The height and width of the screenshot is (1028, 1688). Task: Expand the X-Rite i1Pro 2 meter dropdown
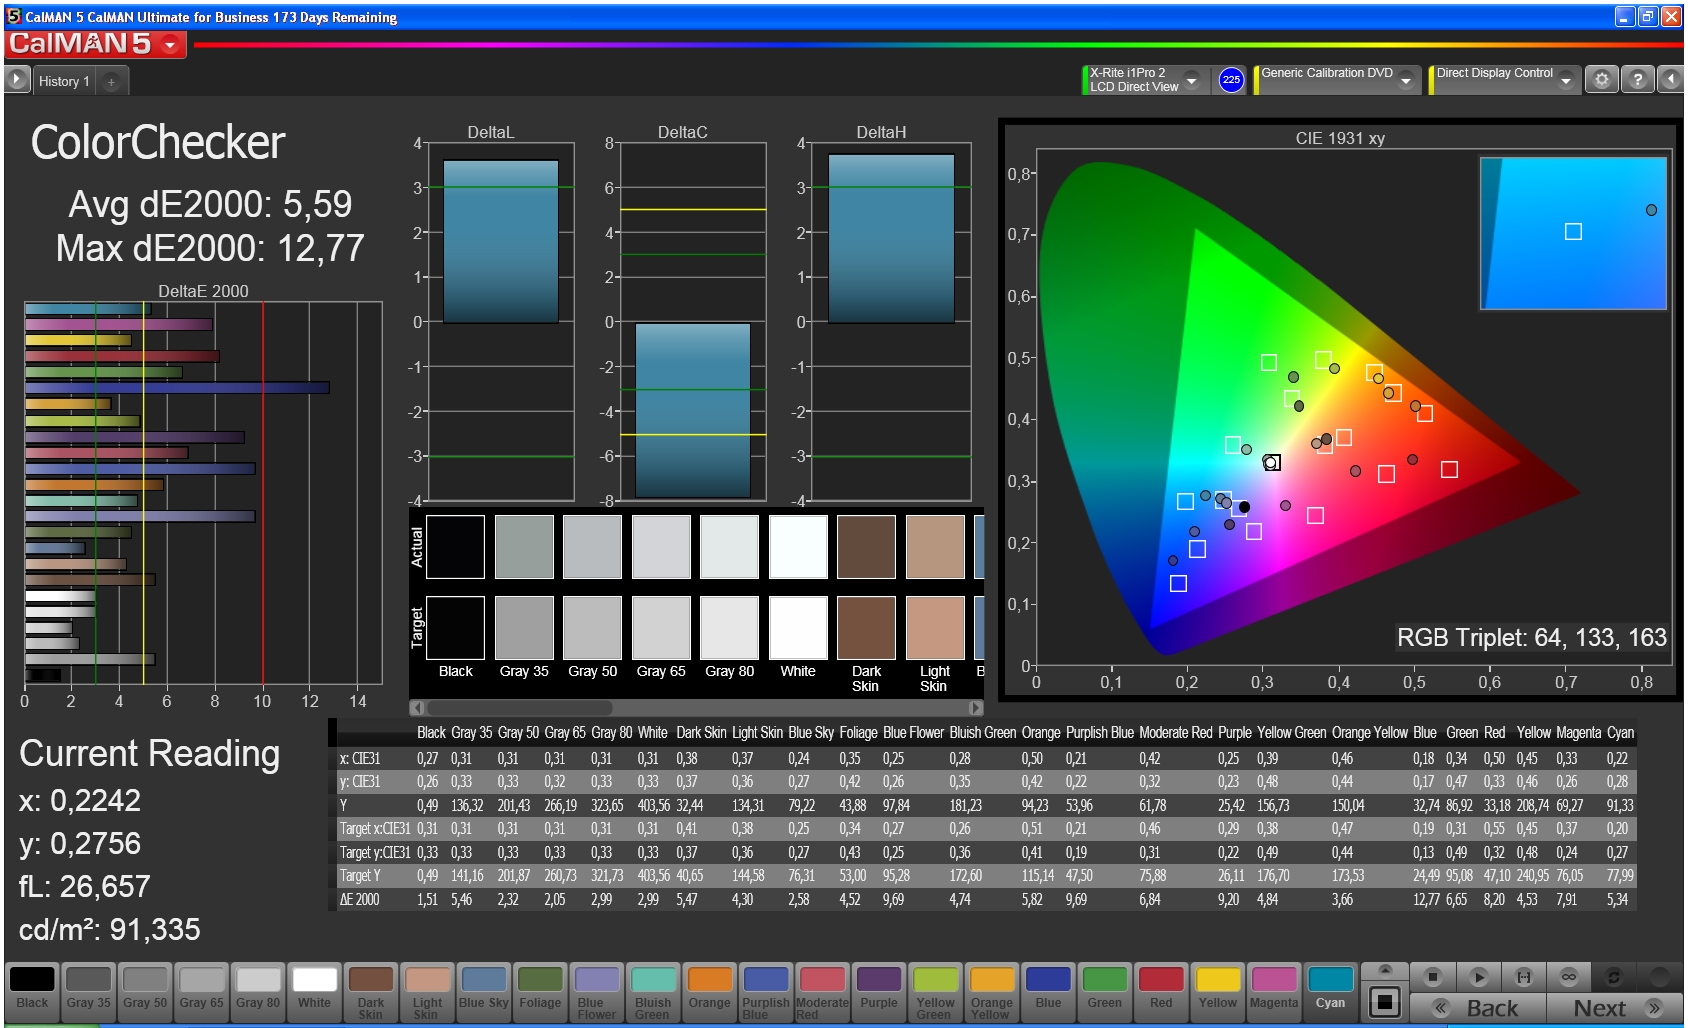pos(1191,80)
